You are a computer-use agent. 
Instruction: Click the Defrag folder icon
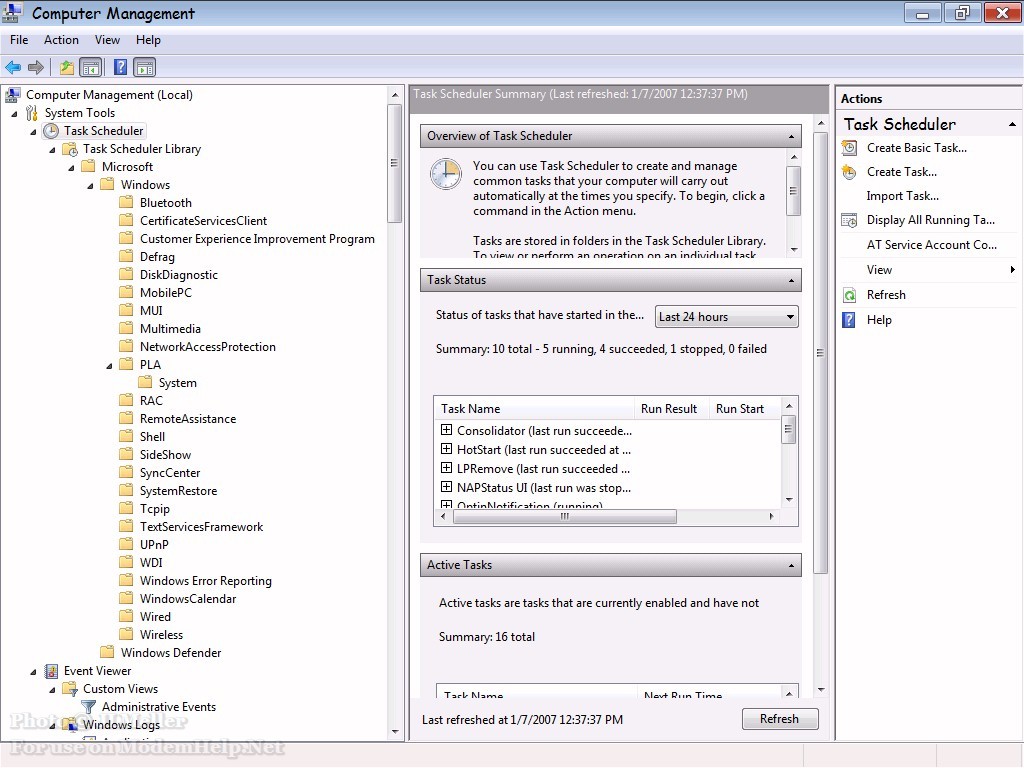click(127, 257)
